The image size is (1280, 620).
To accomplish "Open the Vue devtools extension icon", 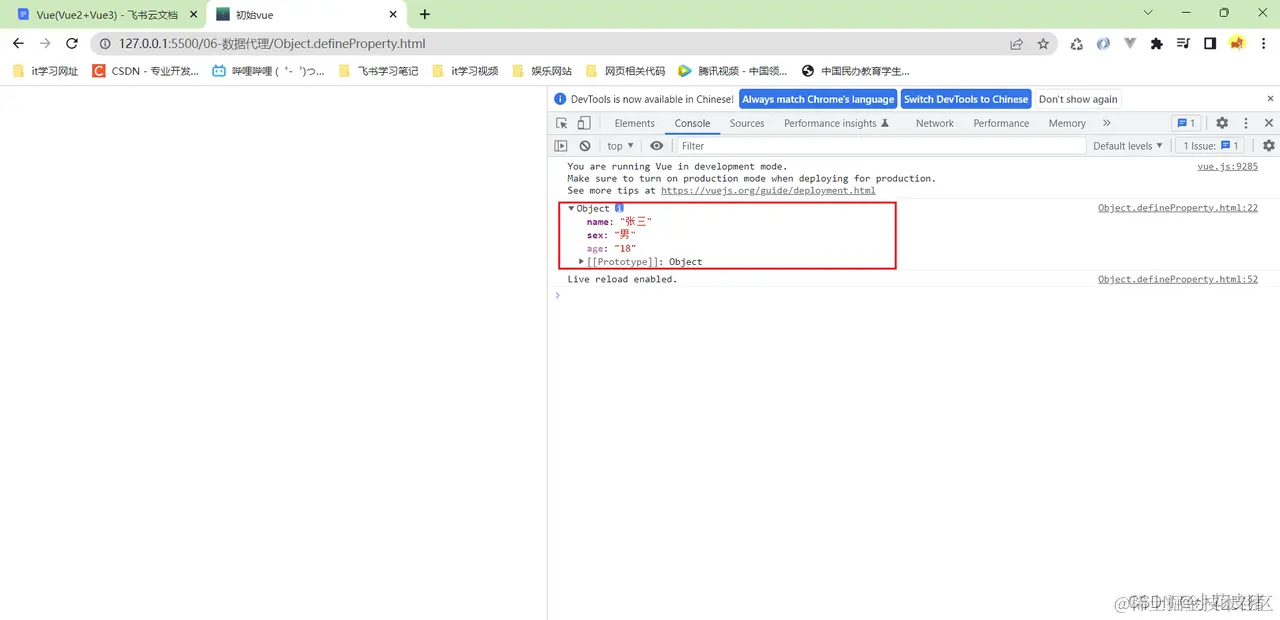I will click(x=1130, y=44).
